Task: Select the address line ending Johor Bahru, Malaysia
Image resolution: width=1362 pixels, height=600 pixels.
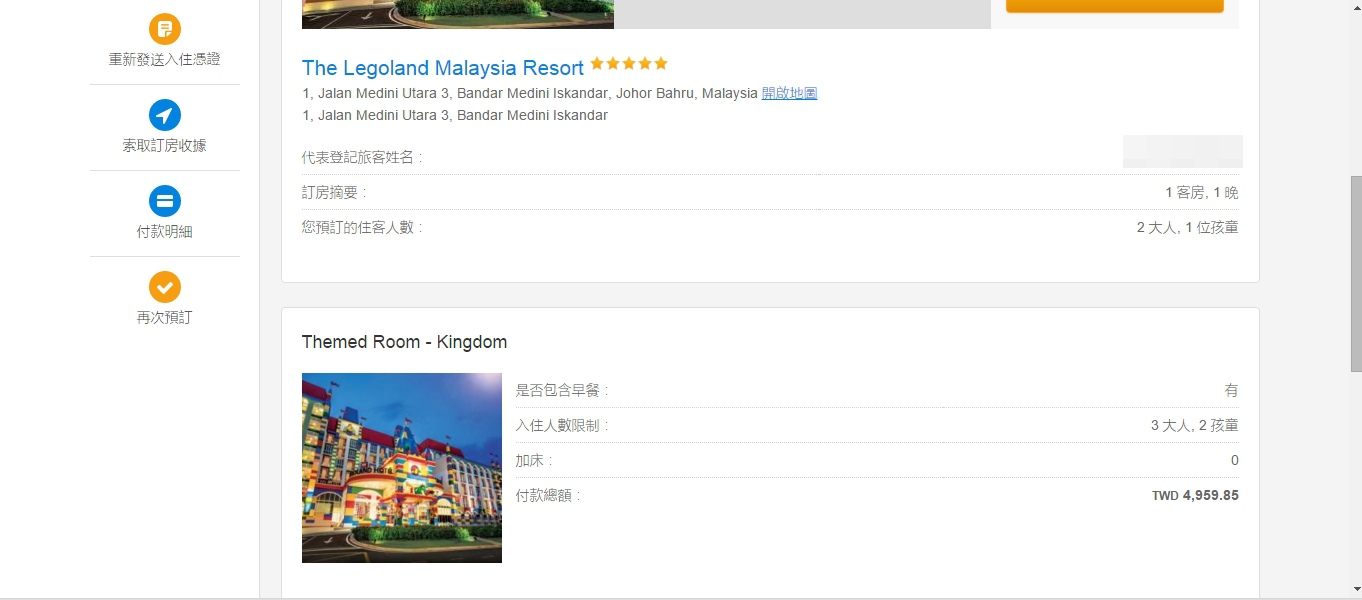Action: click(530, 93)
